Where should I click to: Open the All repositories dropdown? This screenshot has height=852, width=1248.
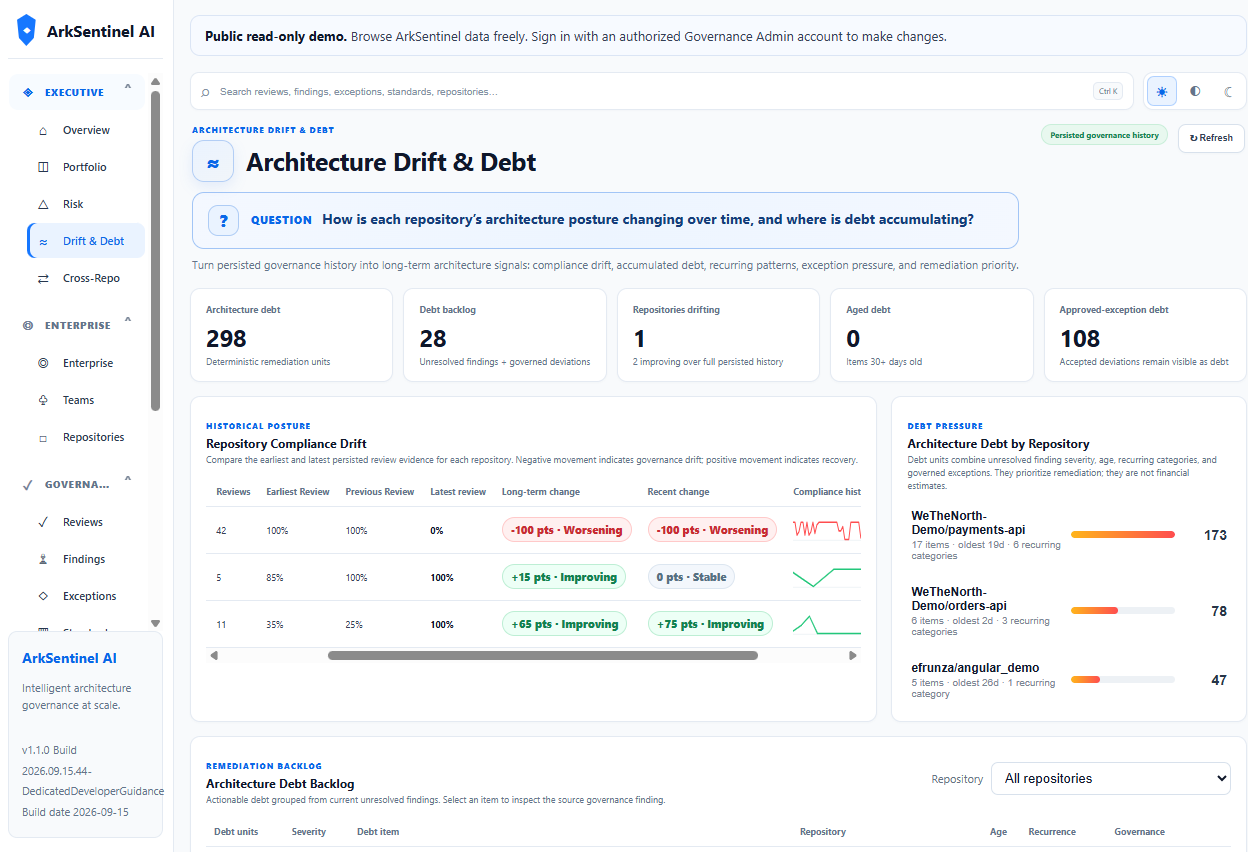(1111, 778)
